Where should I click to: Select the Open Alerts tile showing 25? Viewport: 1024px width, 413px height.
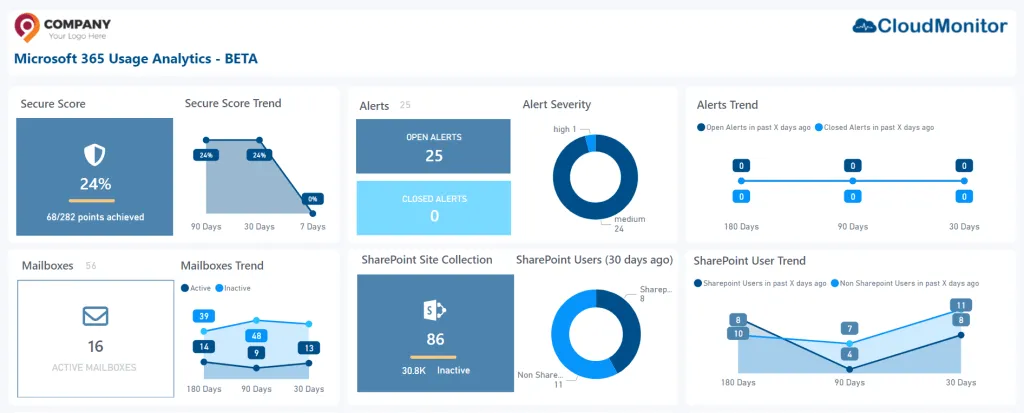[434, 146]
